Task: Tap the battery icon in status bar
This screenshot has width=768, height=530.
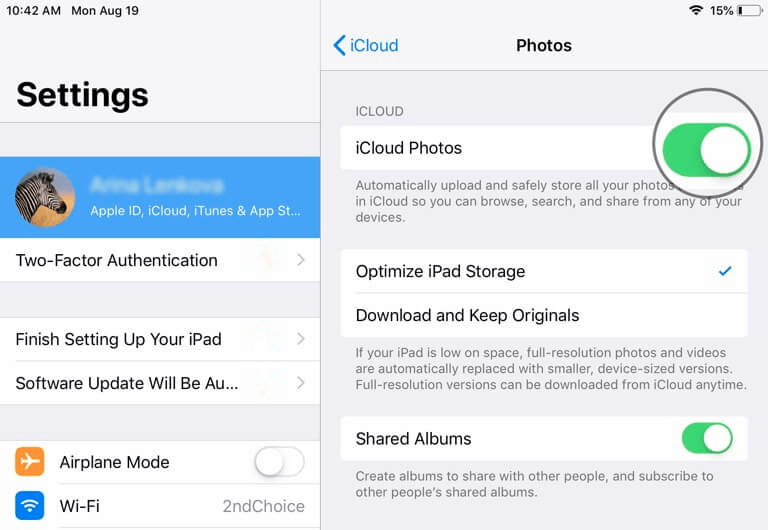Action: [749, 10]
